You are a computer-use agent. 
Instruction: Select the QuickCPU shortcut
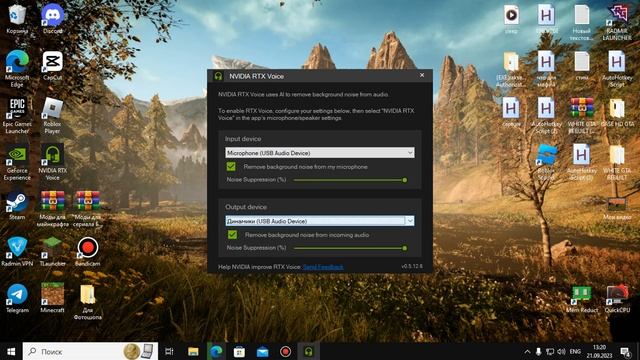point(617,299)
